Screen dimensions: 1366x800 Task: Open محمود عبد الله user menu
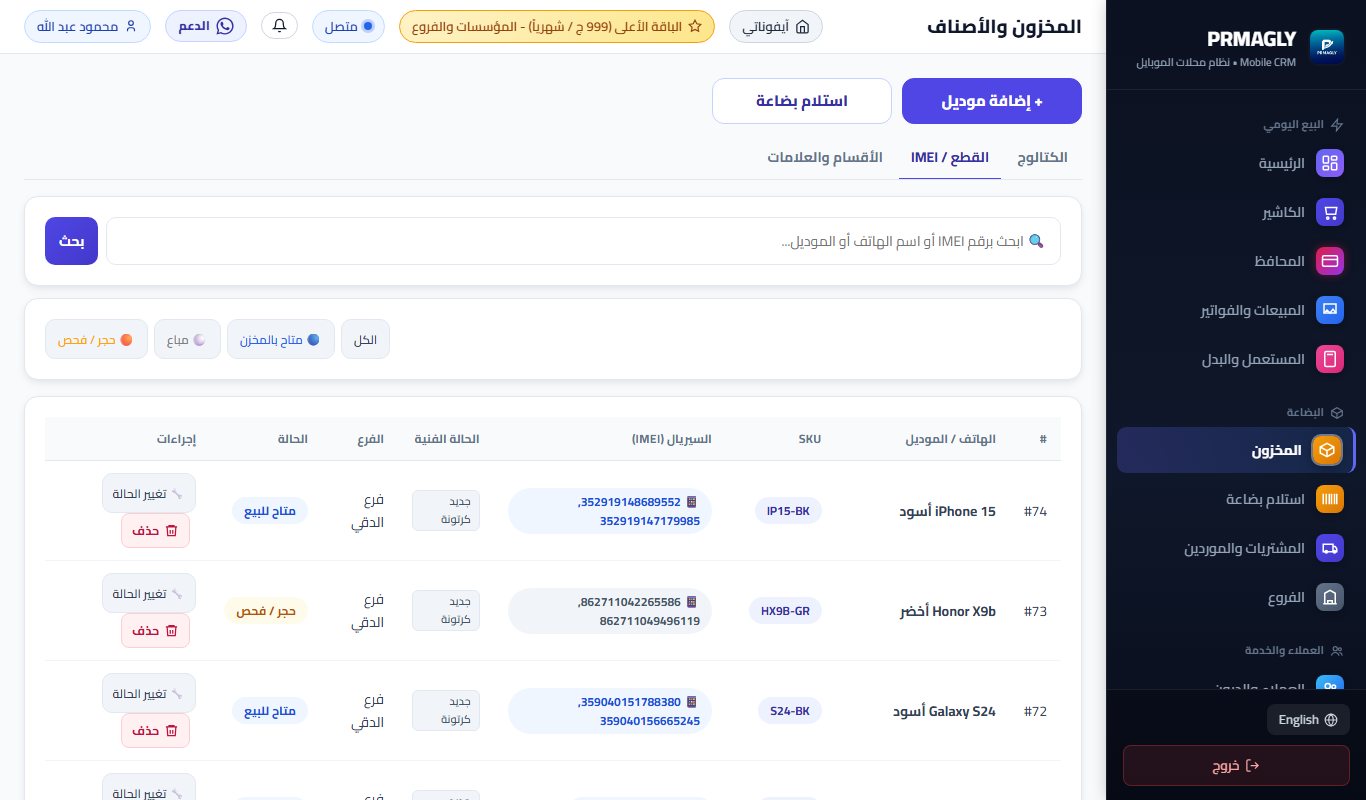coord(87,26)
